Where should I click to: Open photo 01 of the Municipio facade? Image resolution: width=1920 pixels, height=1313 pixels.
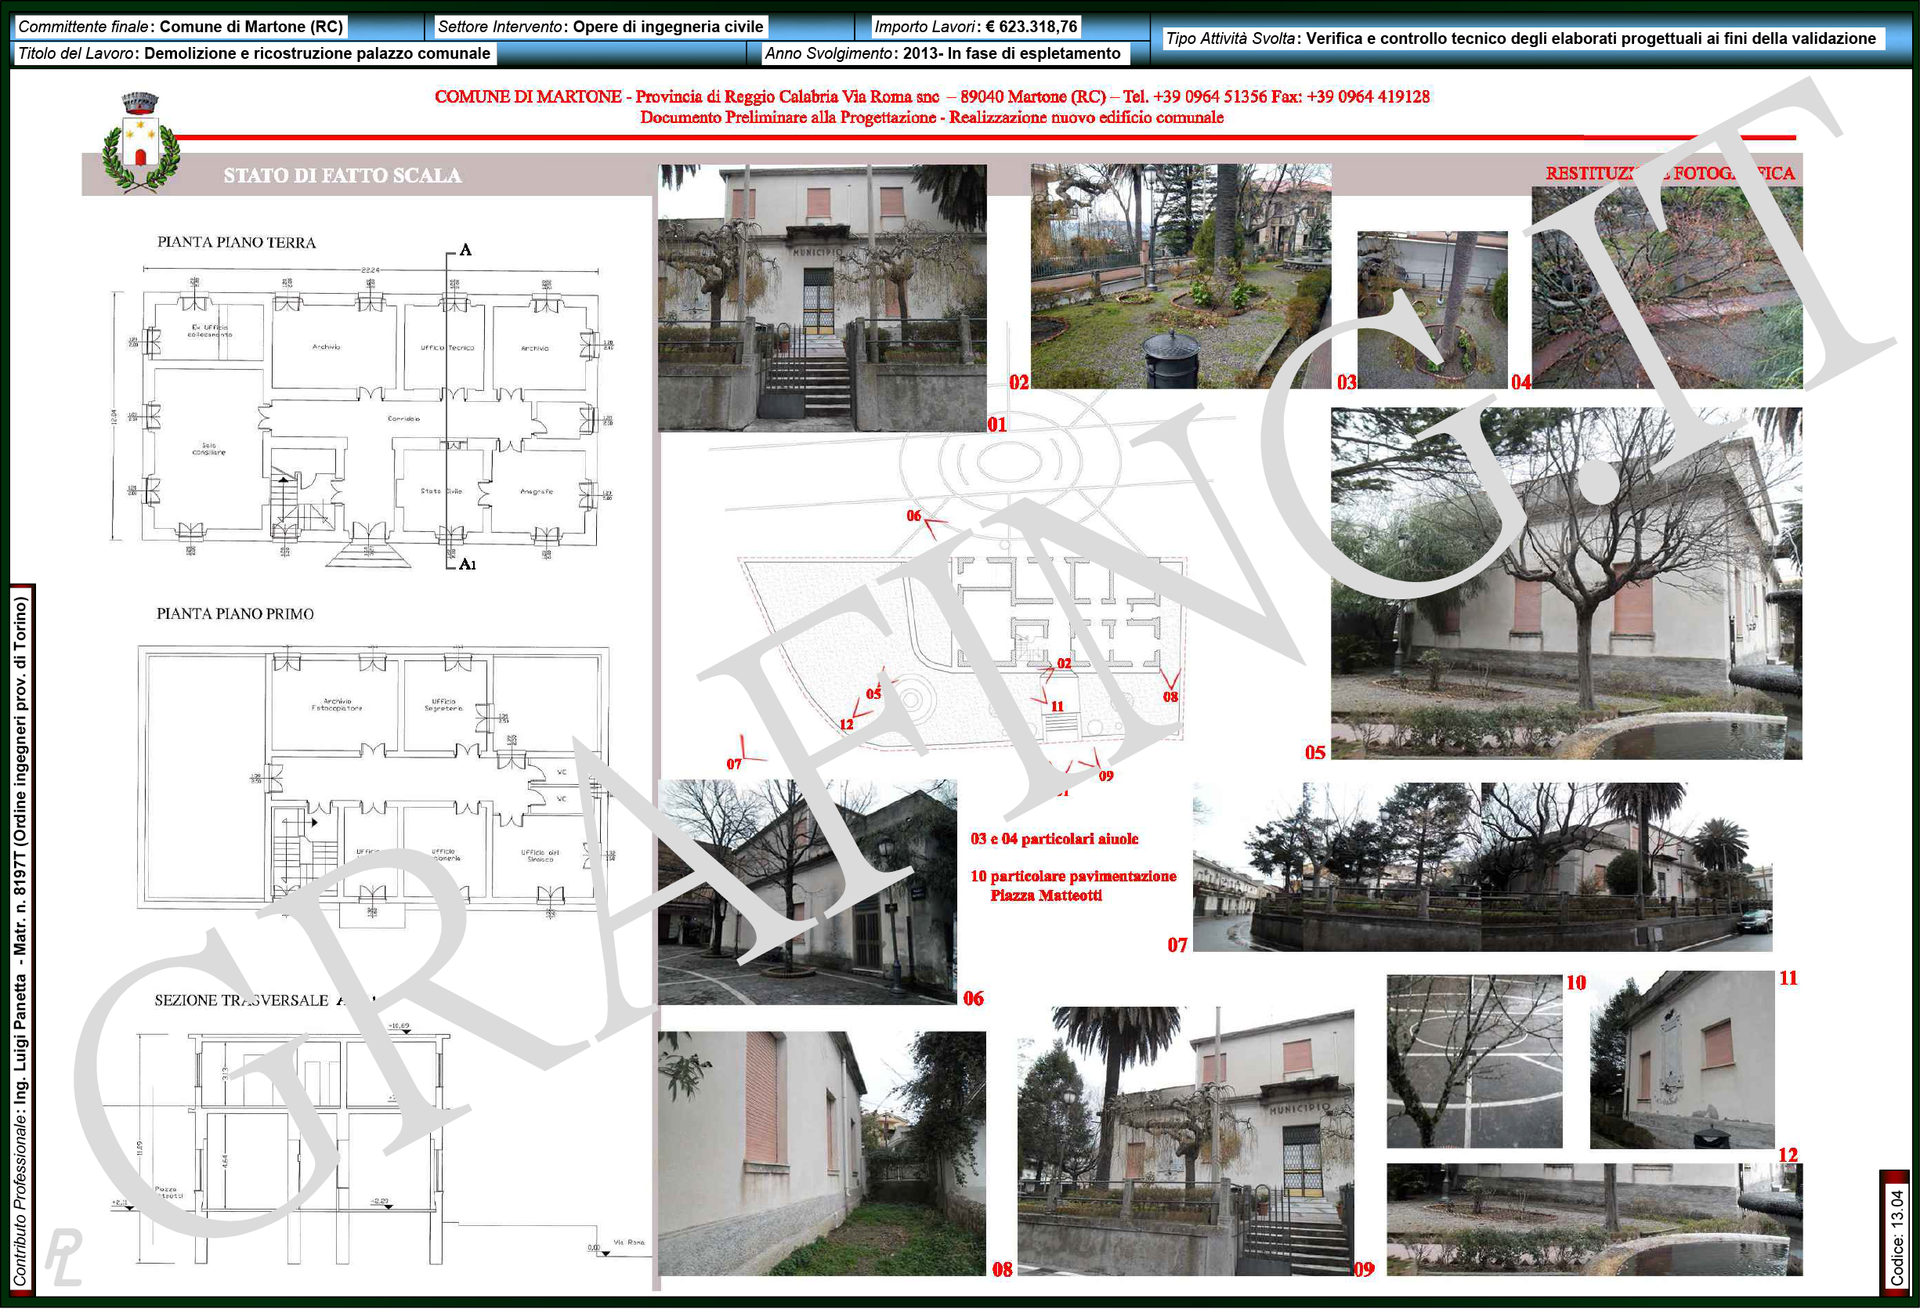[822, 298]
